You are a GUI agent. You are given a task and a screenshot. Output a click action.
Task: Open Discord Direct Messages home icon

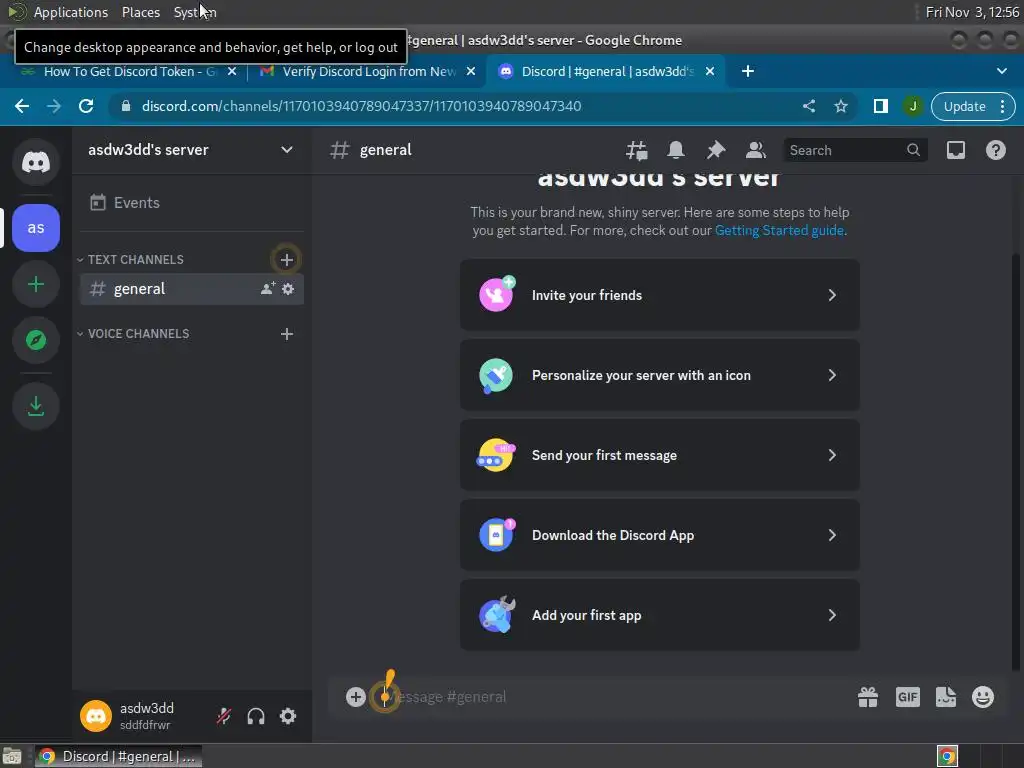(36, 162)
